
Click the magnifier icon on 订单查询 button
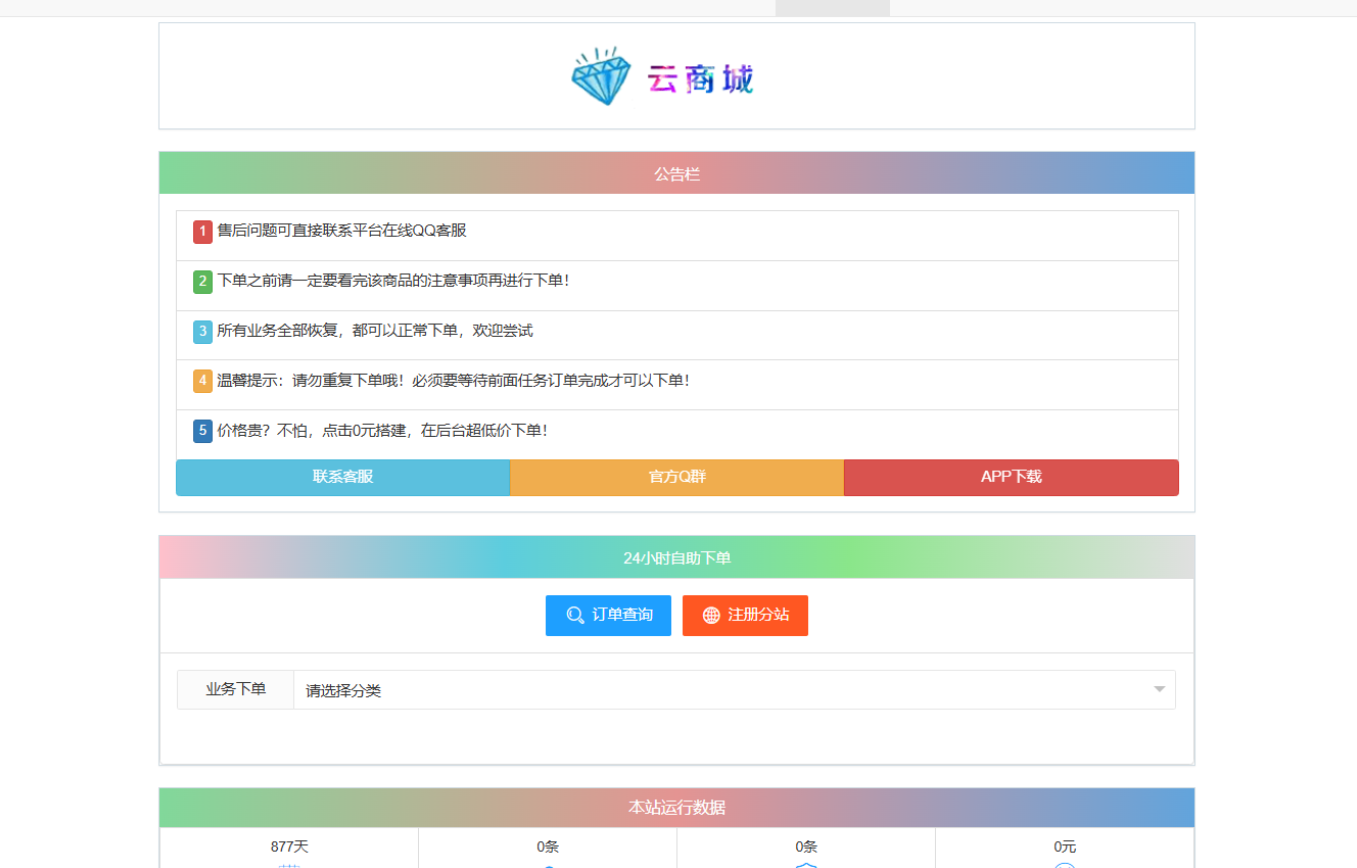coord(573,615)
